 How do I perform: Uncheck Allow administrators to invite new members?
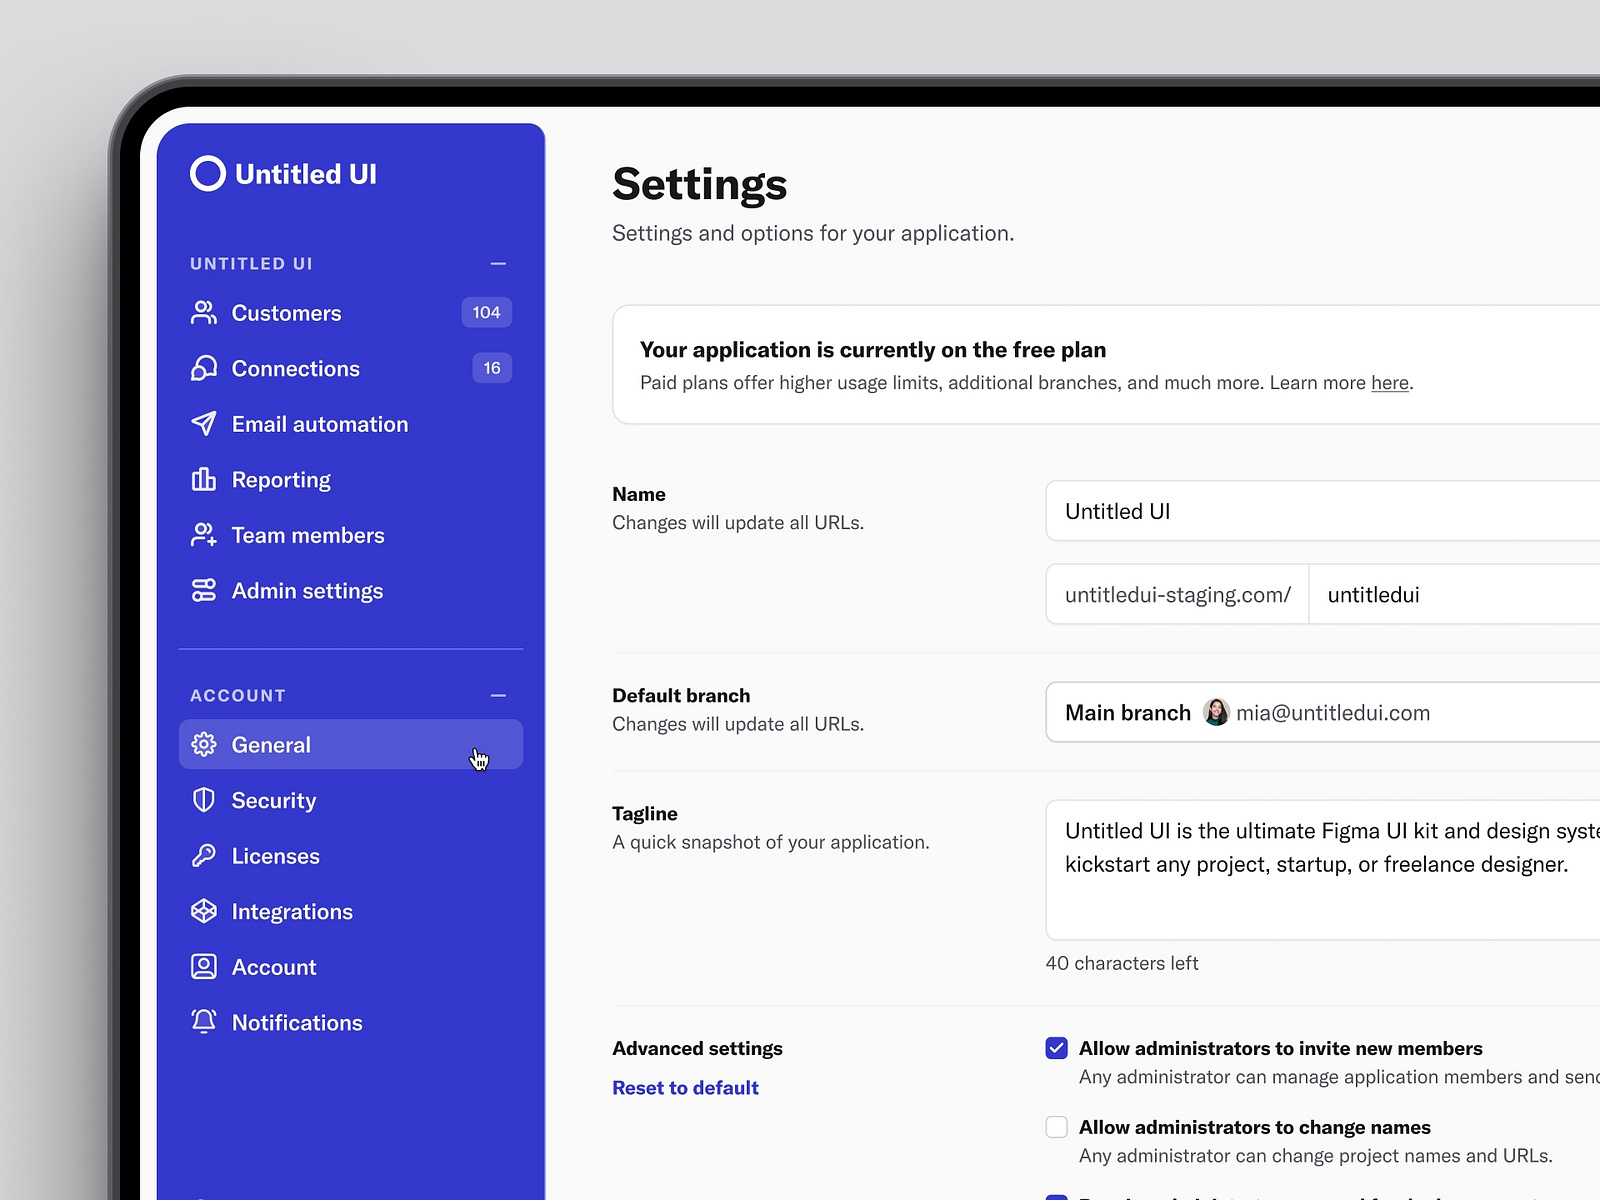(x=1056, y=1048)
